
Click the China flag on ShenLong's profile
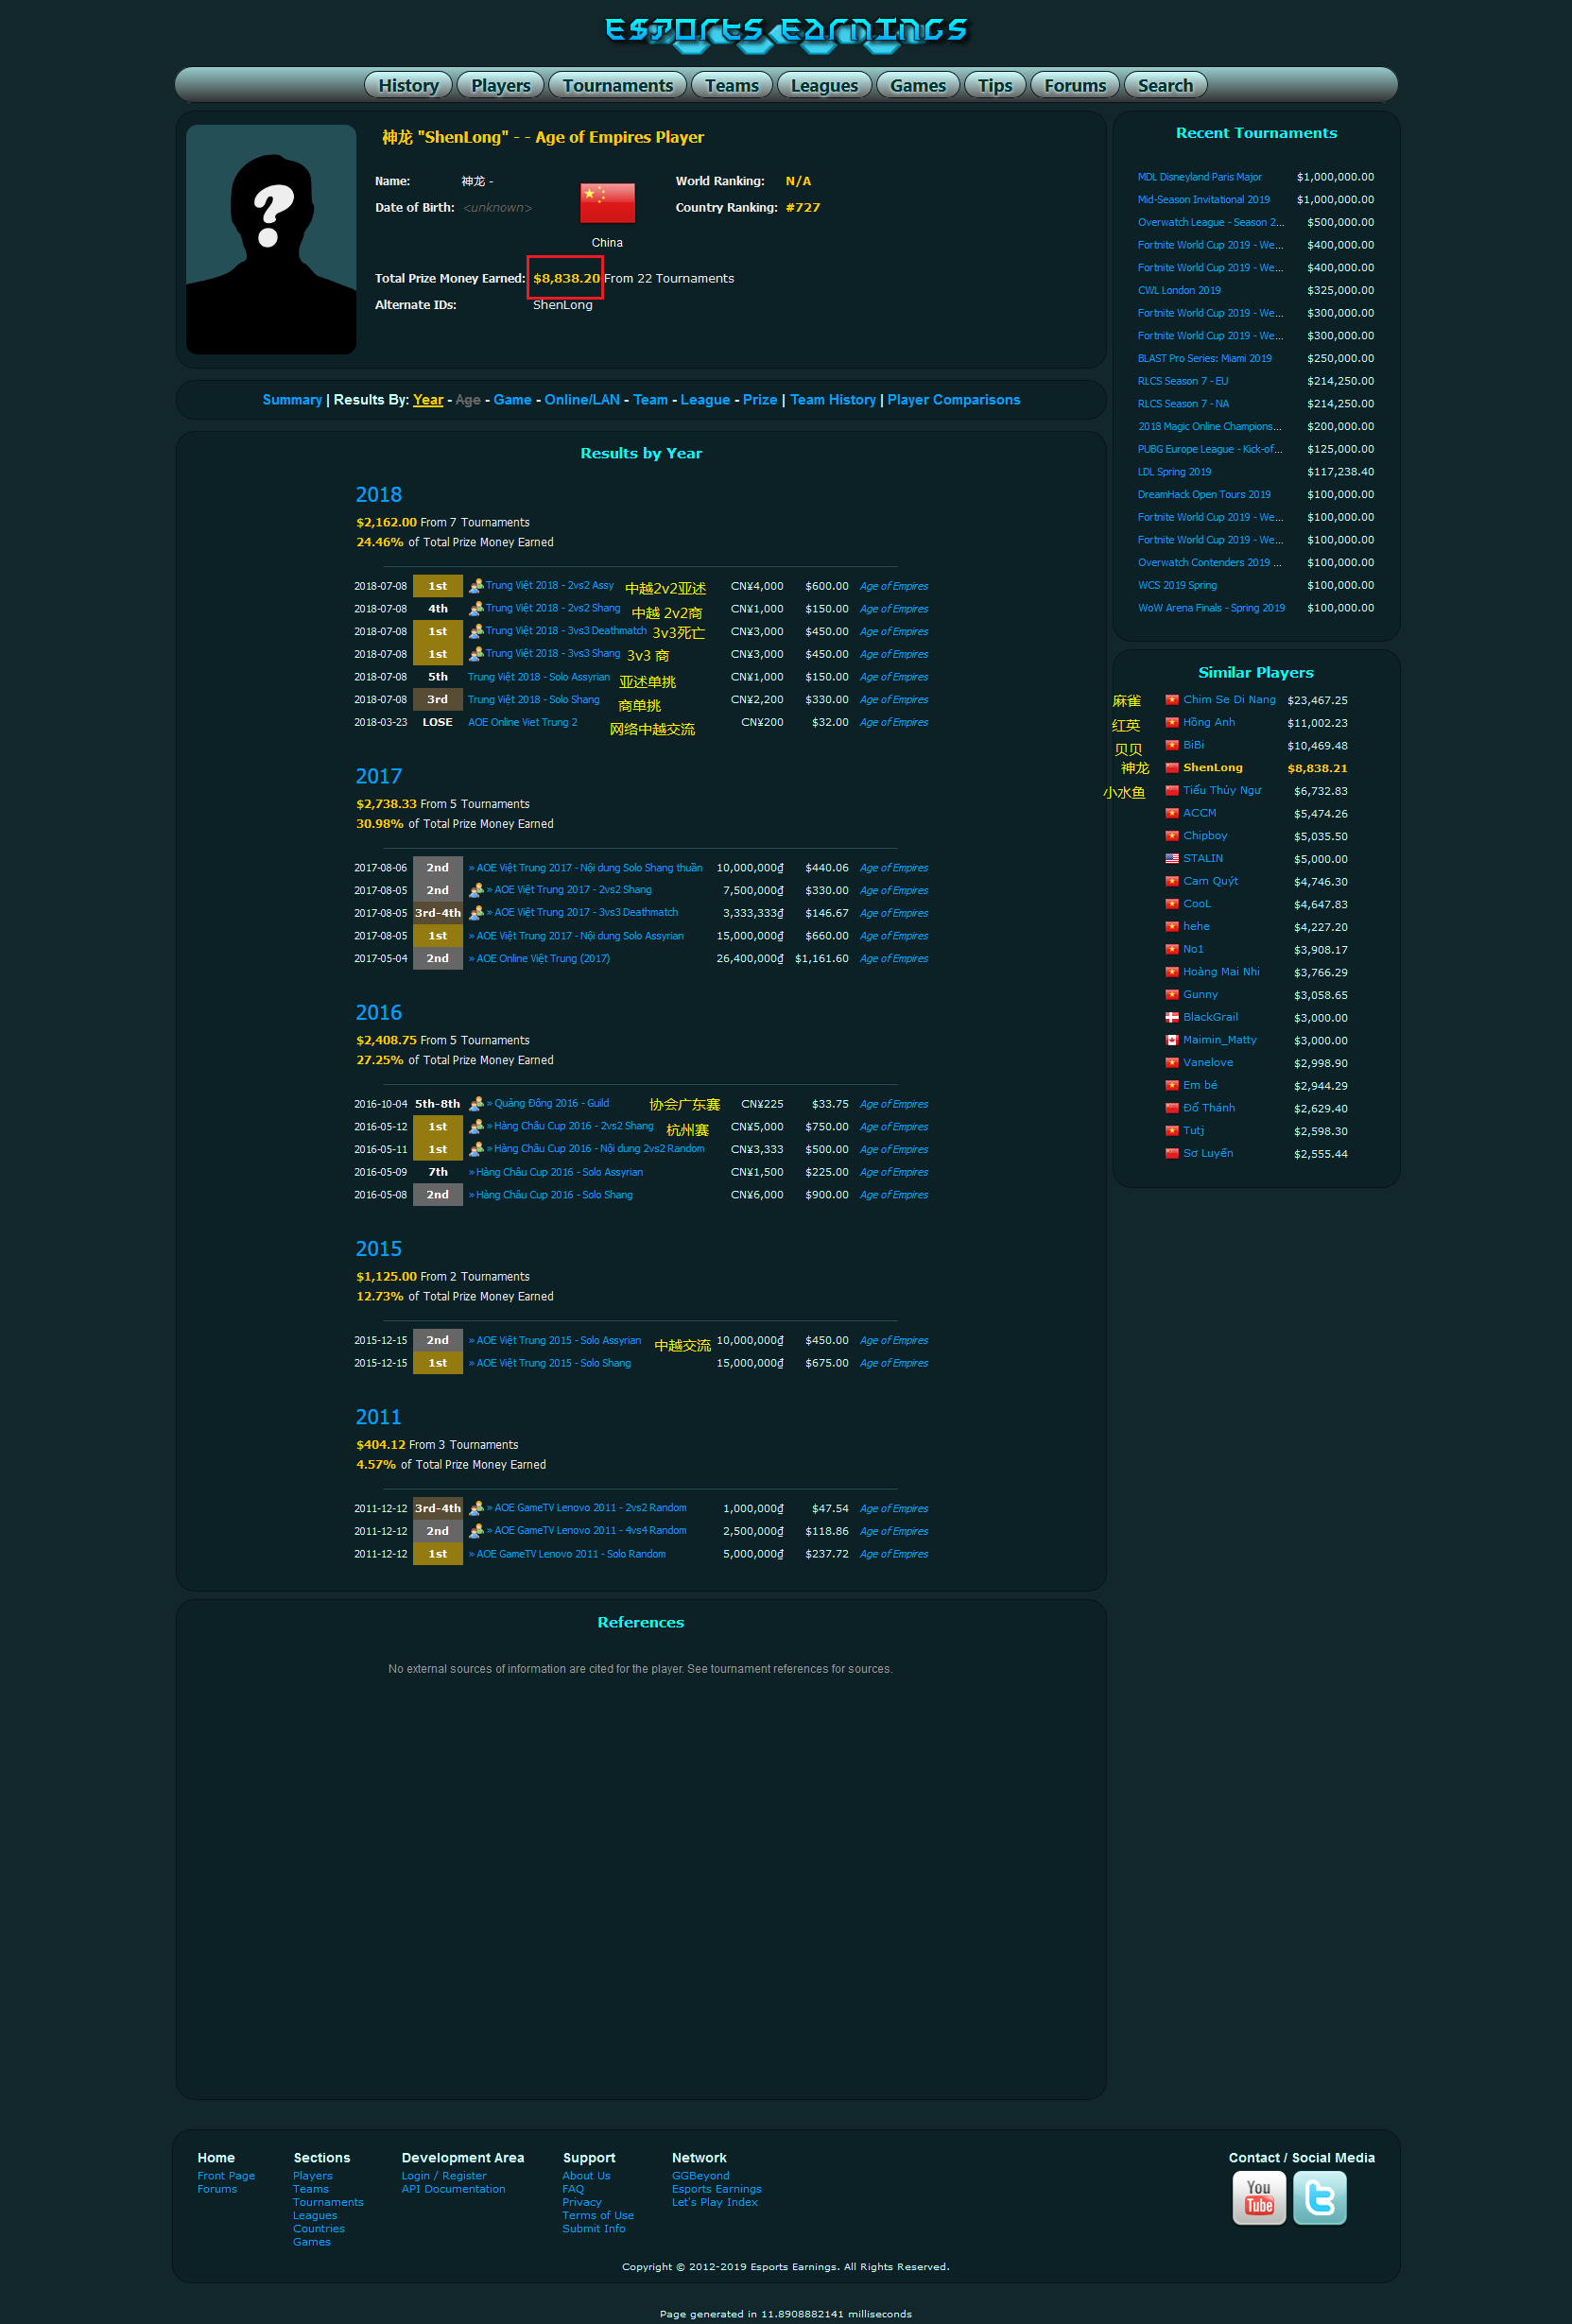click(x=607, y=202)
